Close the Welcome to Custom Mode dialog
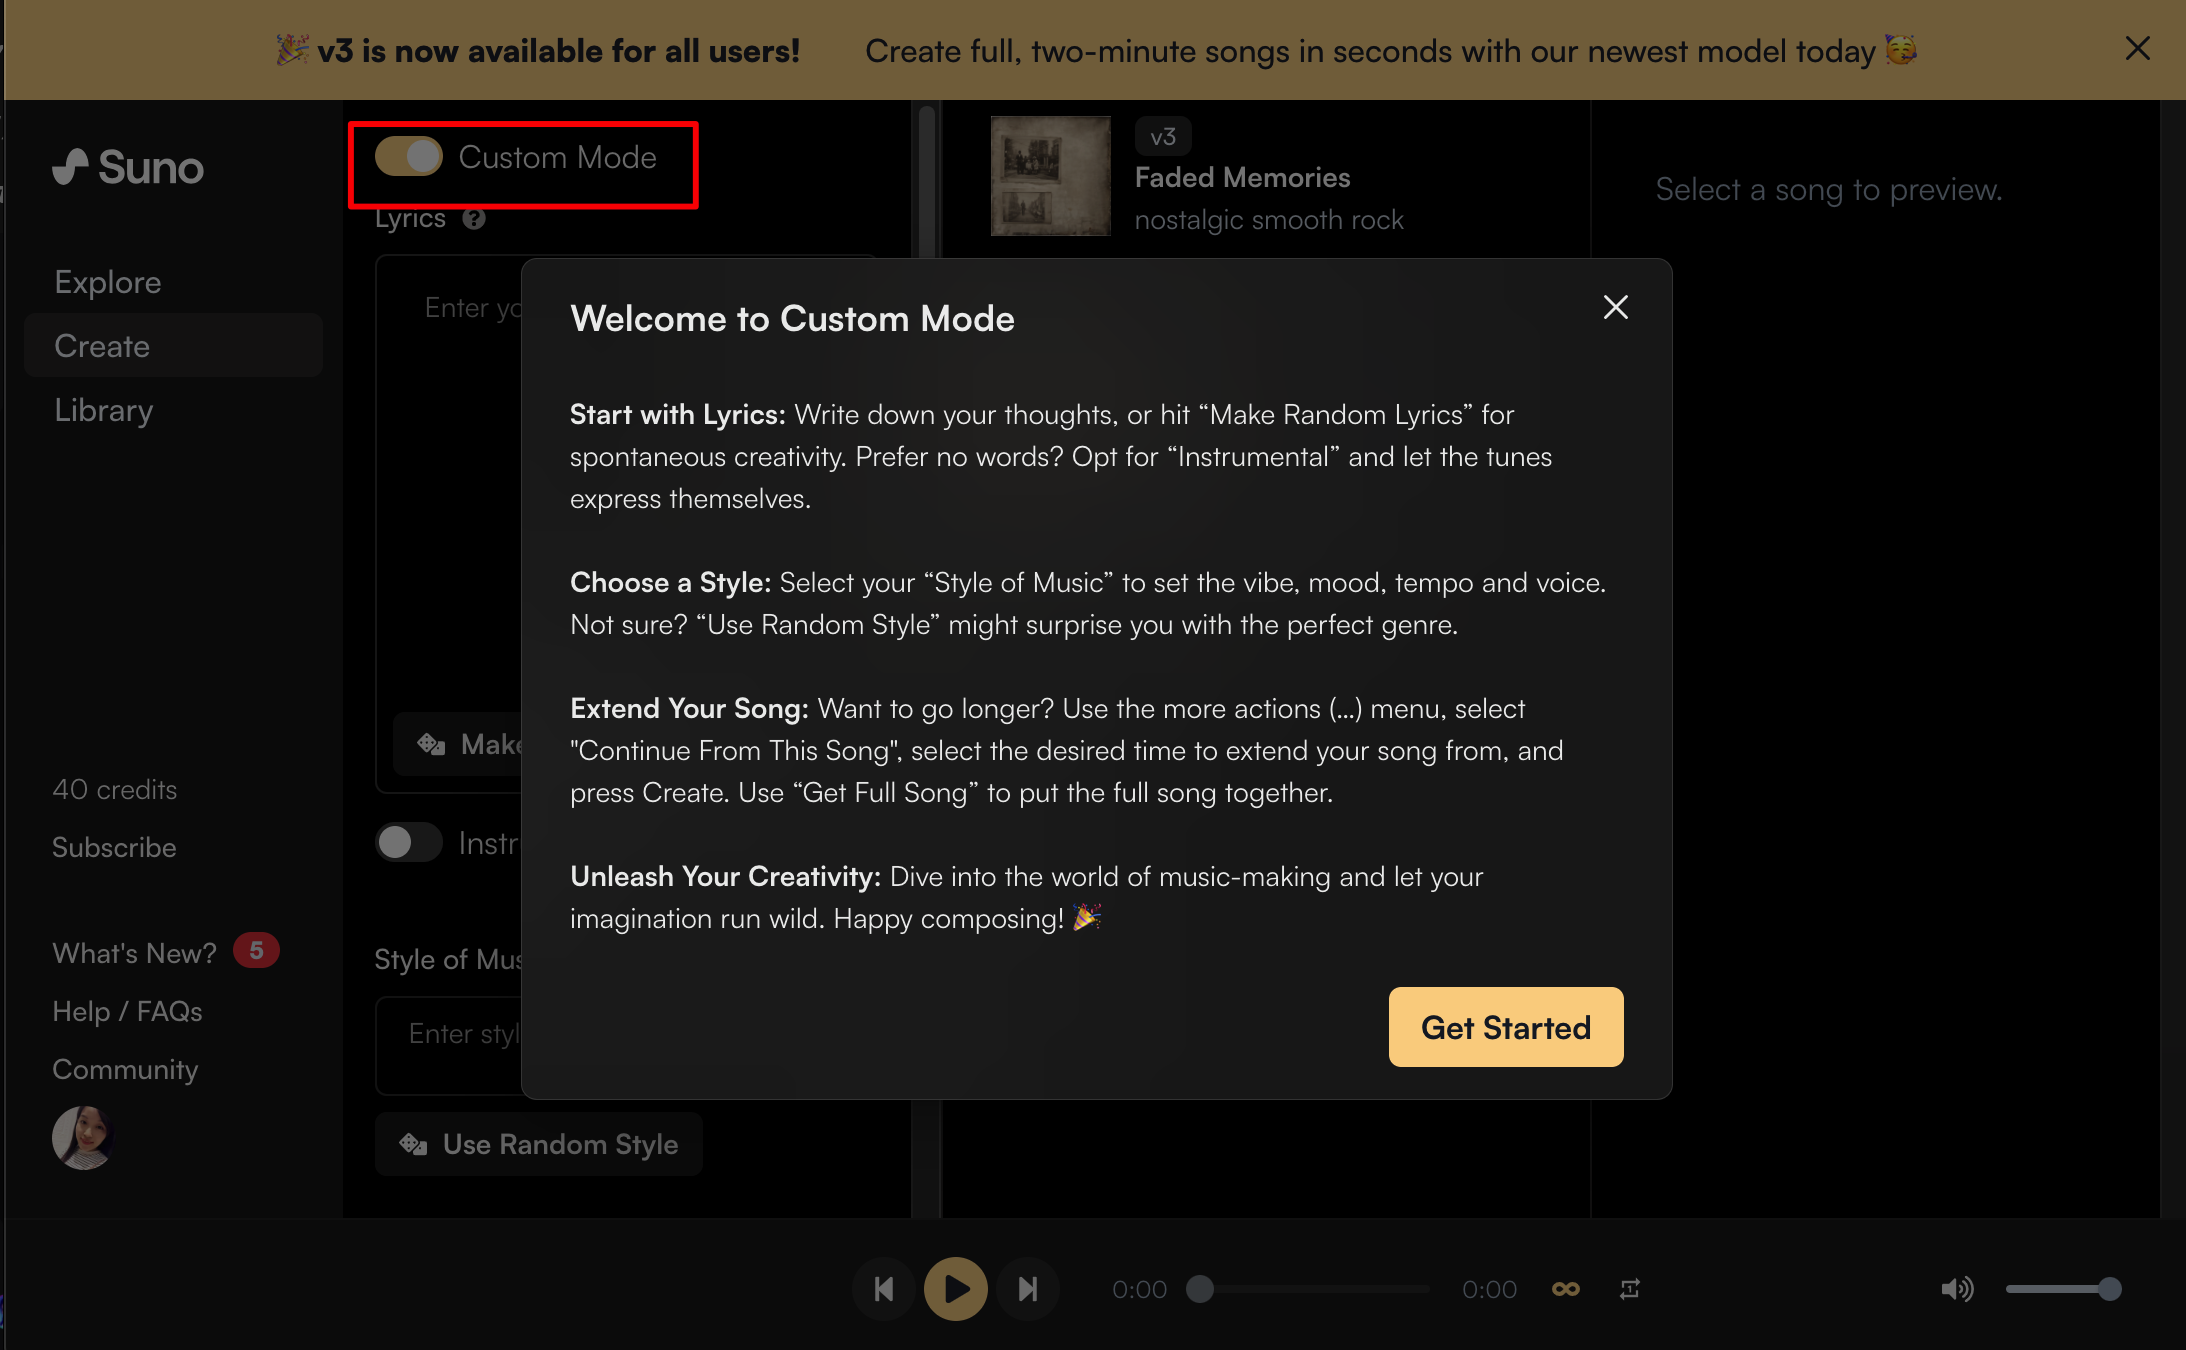The image size is (2186, 1350). [1615, 307]
